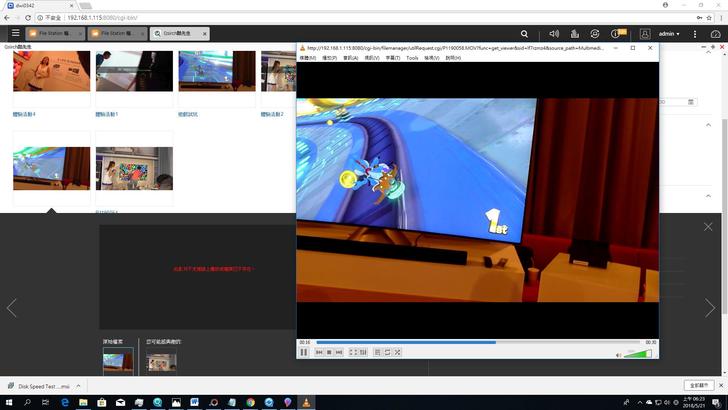Open Windows Start menu

click(x=9, y=403)
